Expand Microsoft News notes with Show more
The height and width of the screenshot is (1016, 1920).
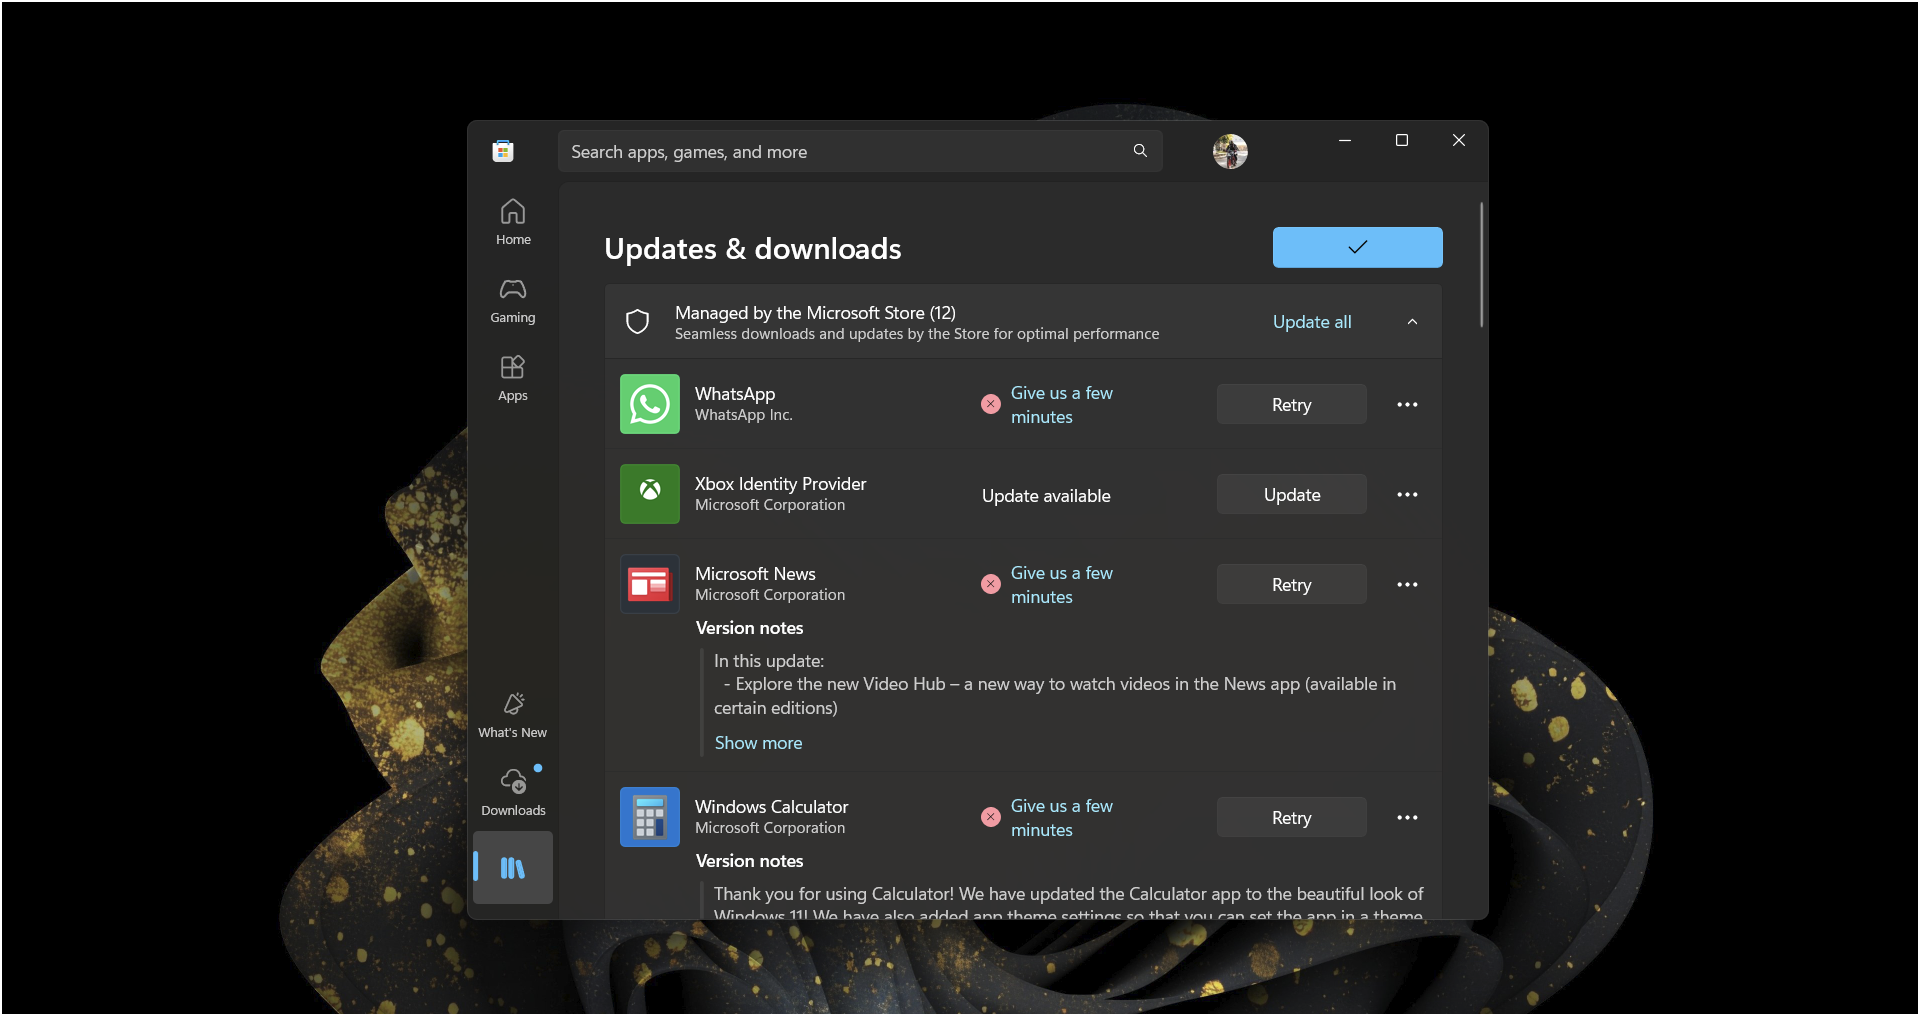click(758, 743)
